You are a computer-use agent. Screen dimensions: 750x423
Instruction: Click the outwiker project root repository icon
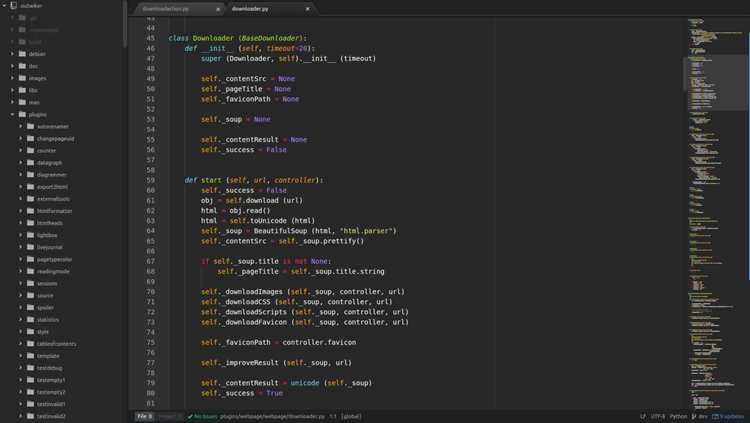[x=14, y=6]
